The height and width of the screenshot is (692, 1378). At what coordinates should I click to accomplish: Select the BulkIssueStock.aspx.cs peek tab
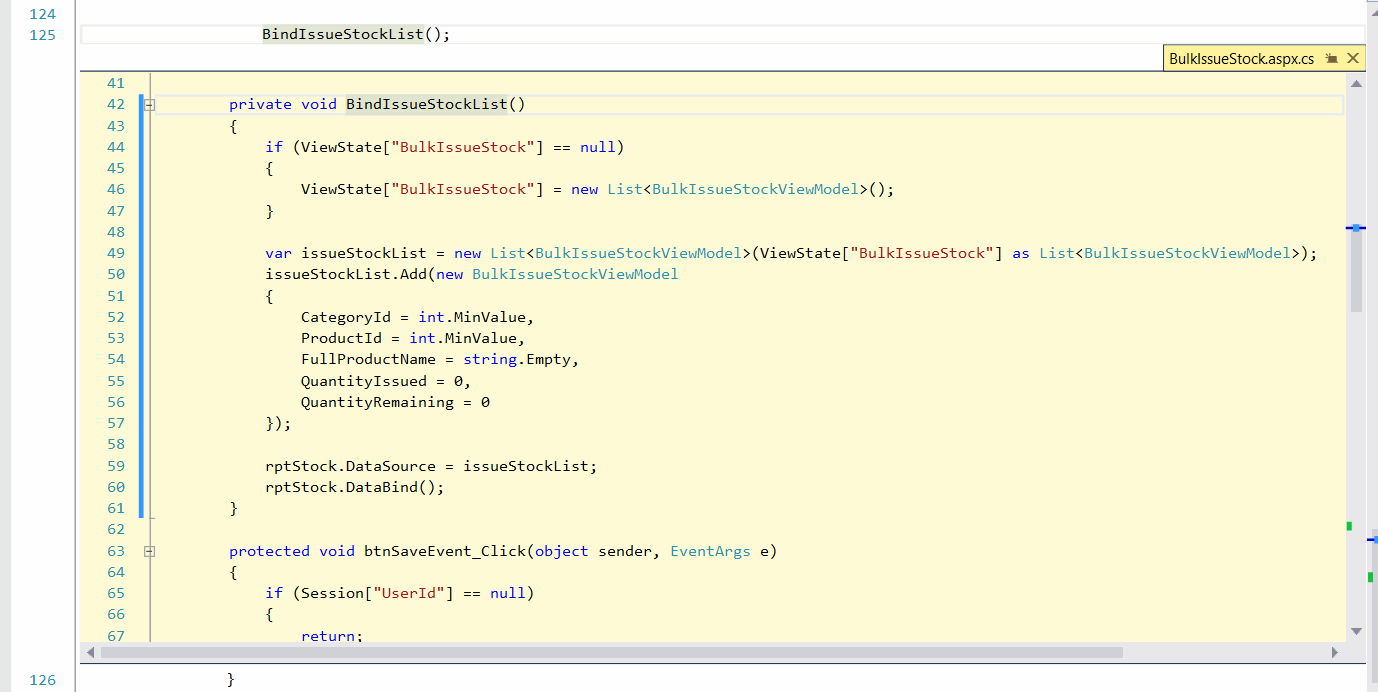(1245, 58)
